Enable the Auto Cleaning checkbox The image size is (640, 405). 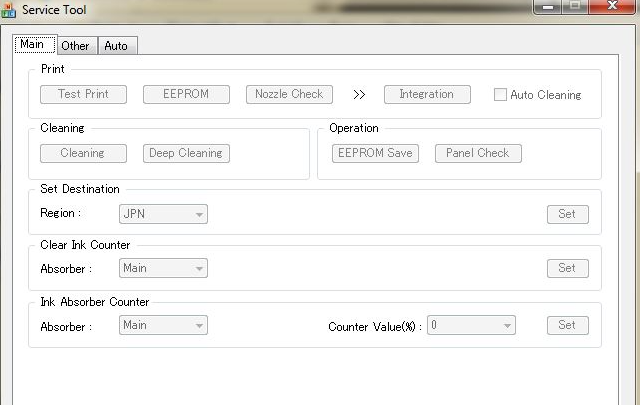[501, 95]
